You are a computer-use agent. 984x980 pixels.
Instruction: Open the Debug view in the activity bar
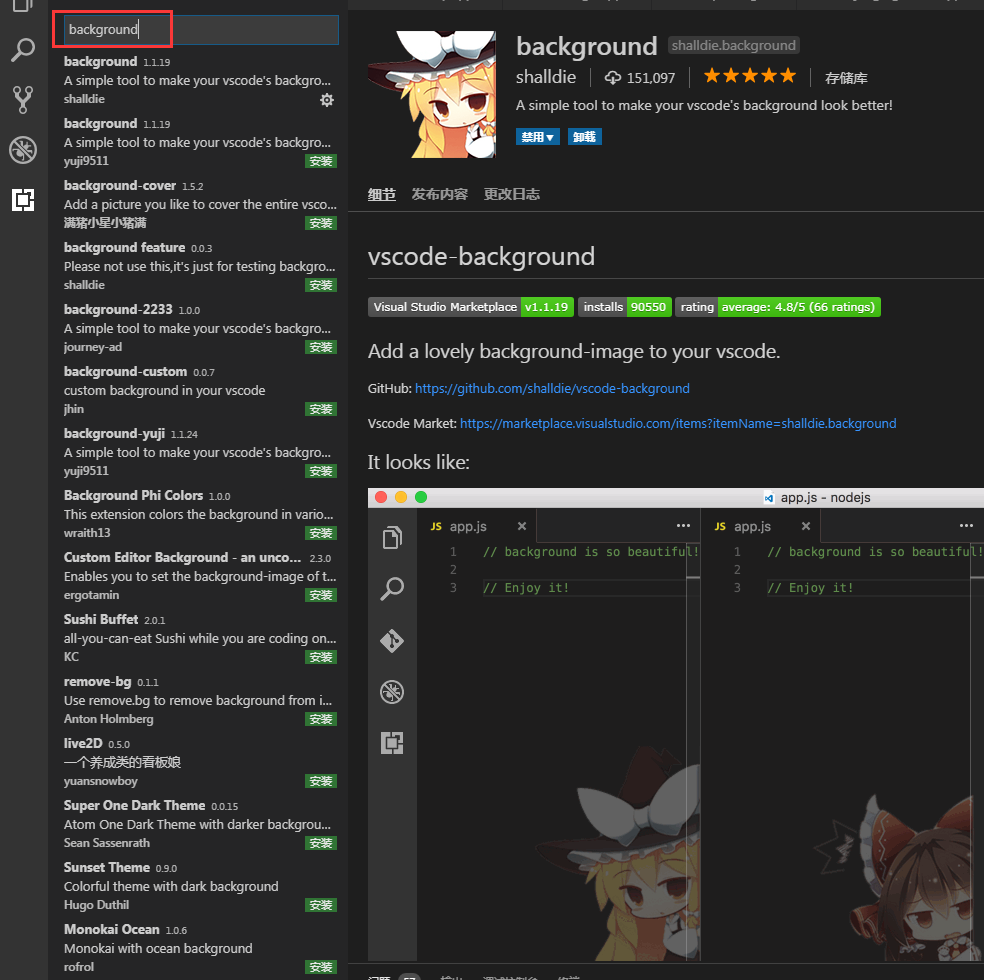coord(24,150)
